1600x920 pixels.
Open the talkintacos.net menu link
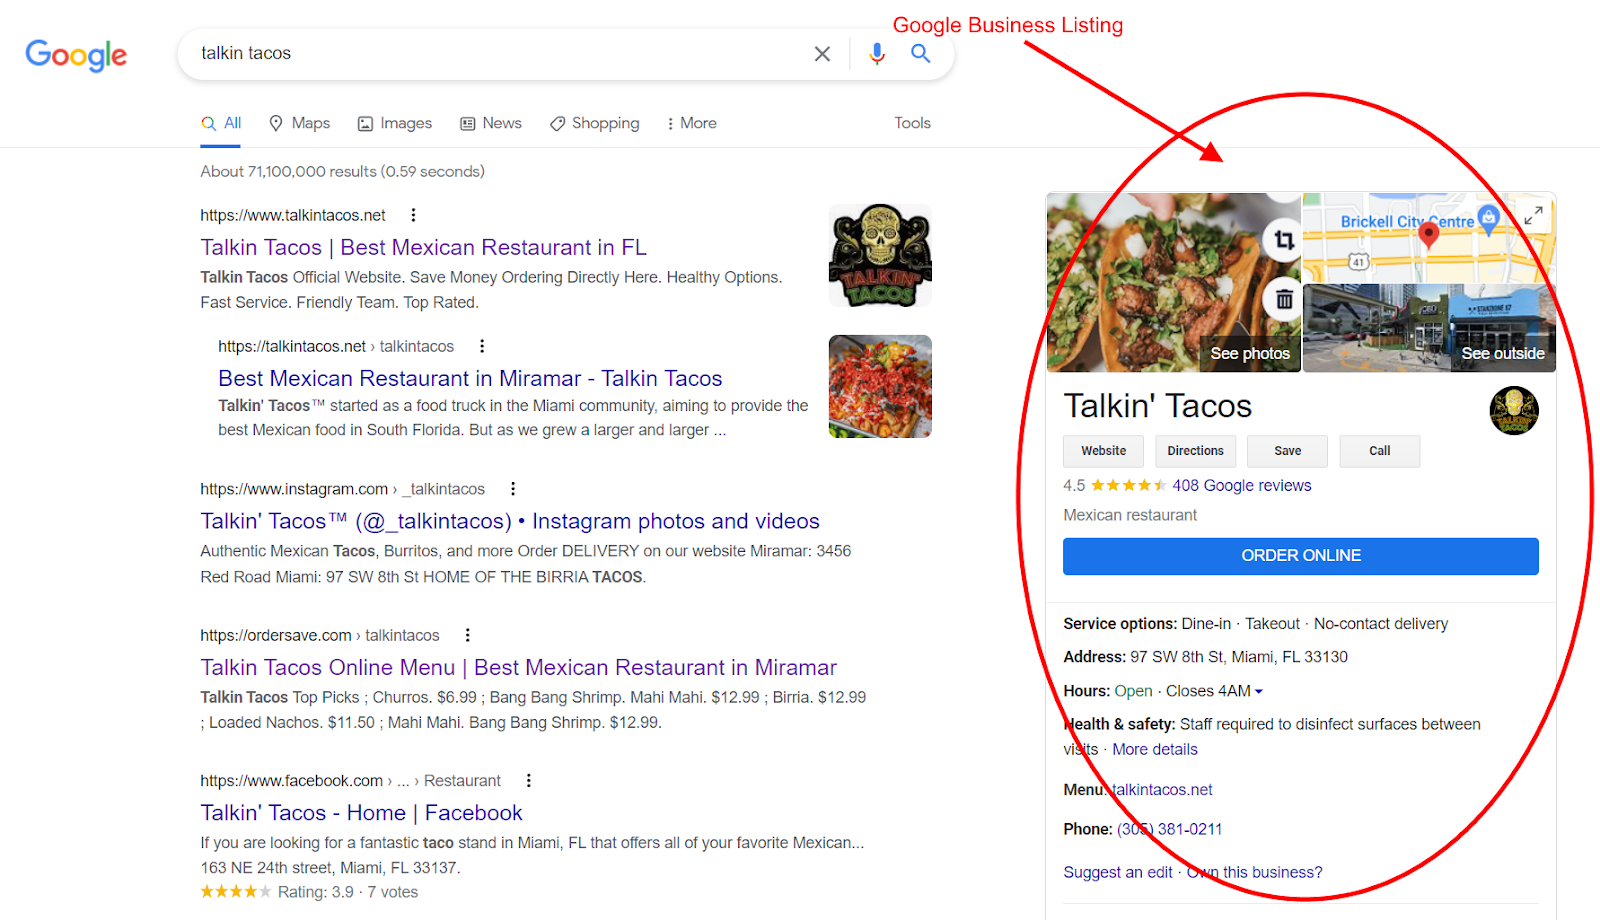pyautogui.click(x=1161, y=790)
